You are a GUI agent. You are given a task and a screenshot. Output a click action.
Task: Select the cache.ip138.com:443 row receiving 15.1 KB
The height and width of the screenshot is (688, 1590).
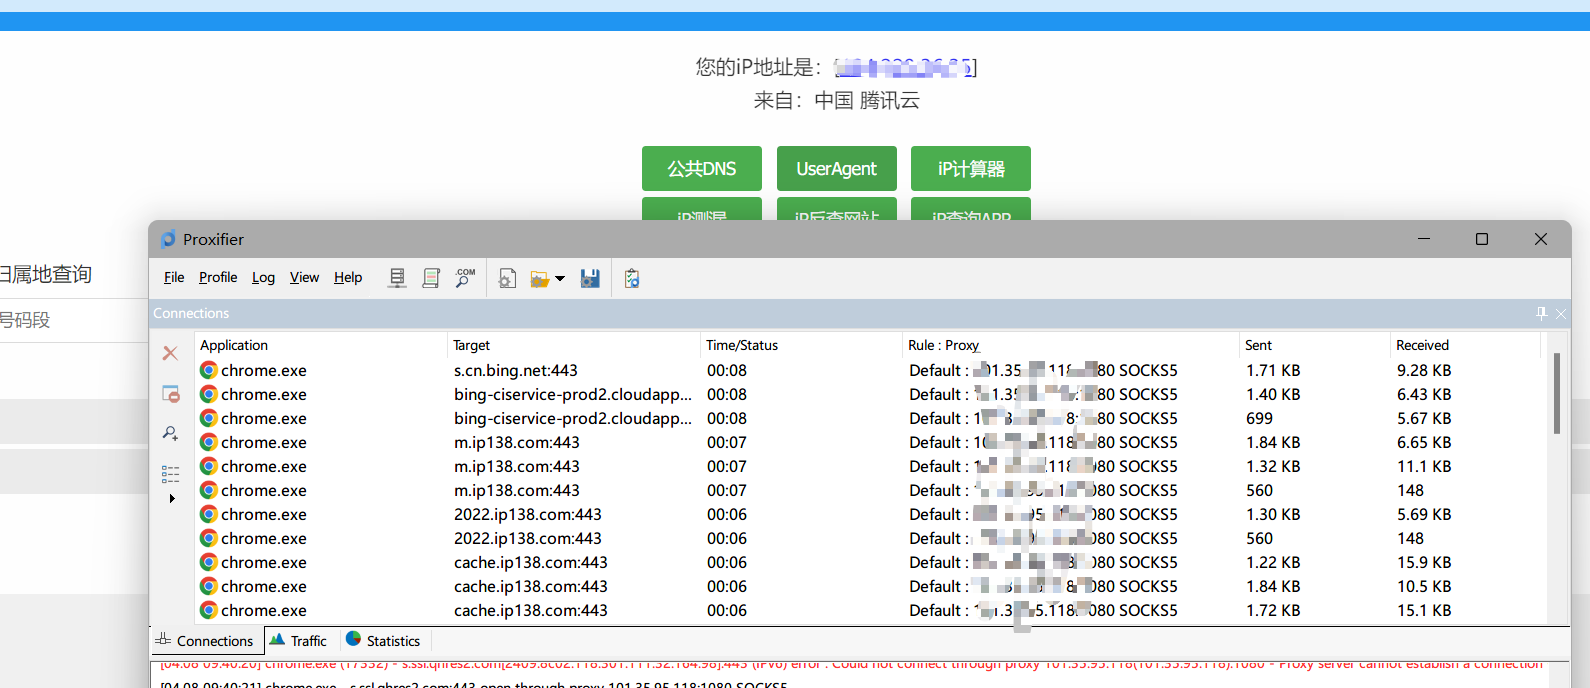click(868, 610)
